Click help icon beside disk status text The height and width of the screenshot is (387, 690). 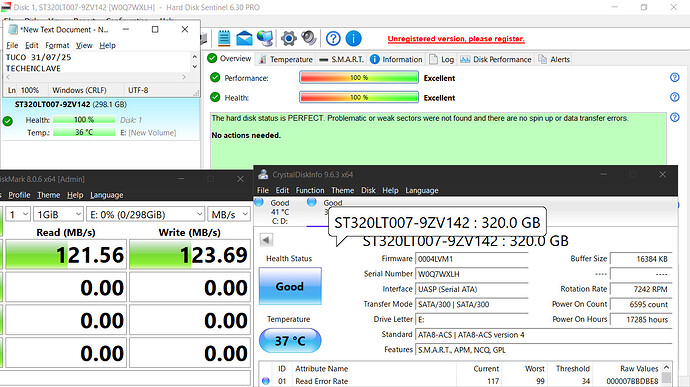pyautogui.click(x=675, y=117)
